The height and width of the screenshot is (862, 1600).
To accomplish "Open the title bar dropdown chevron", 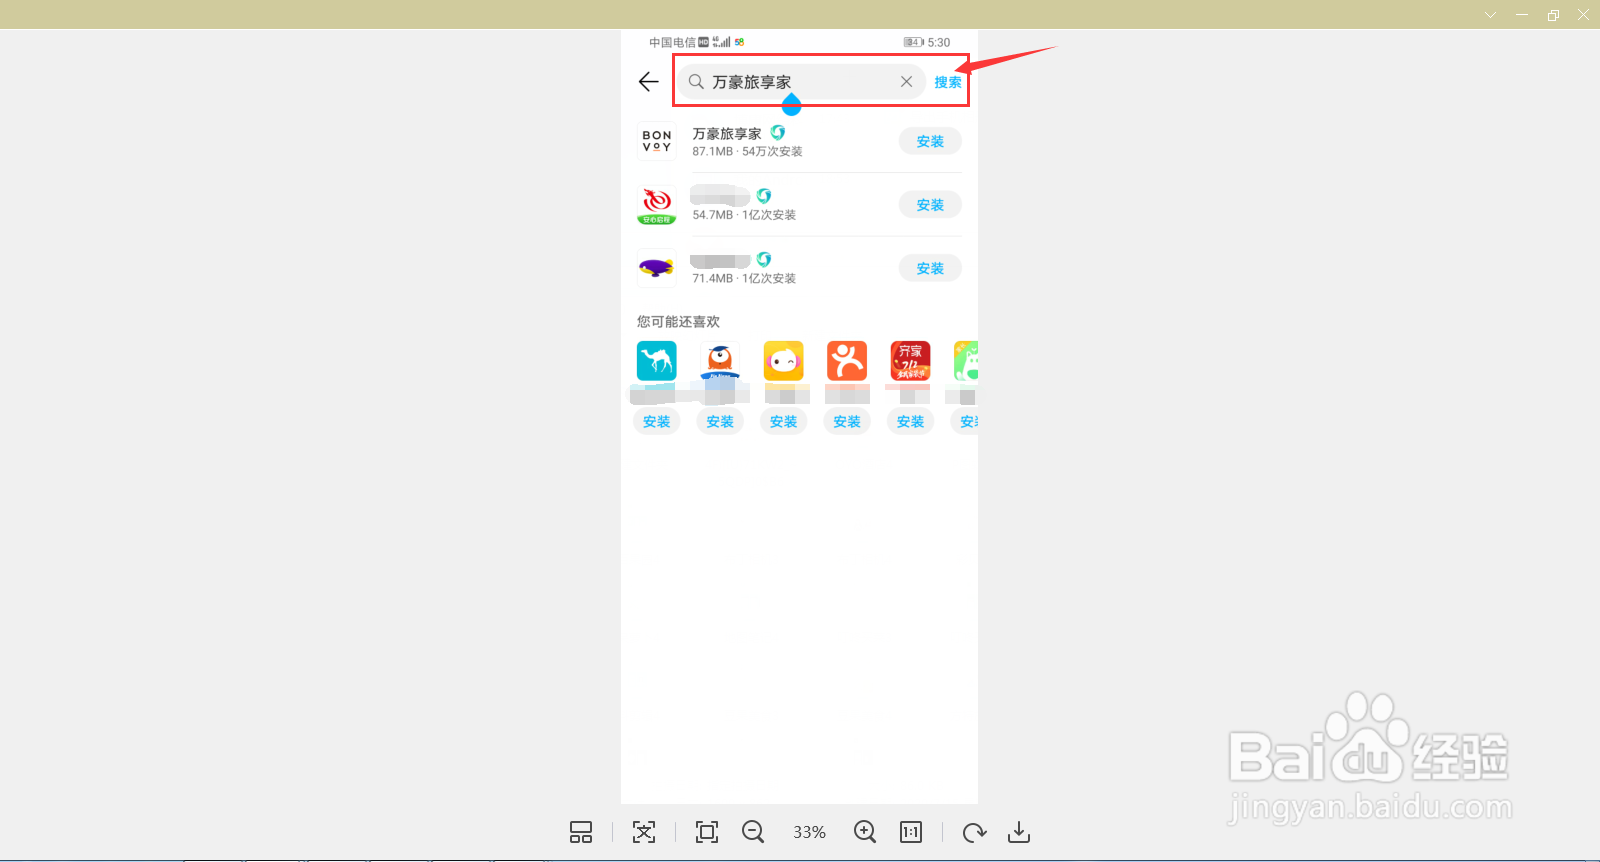I will pos(1490,15).
